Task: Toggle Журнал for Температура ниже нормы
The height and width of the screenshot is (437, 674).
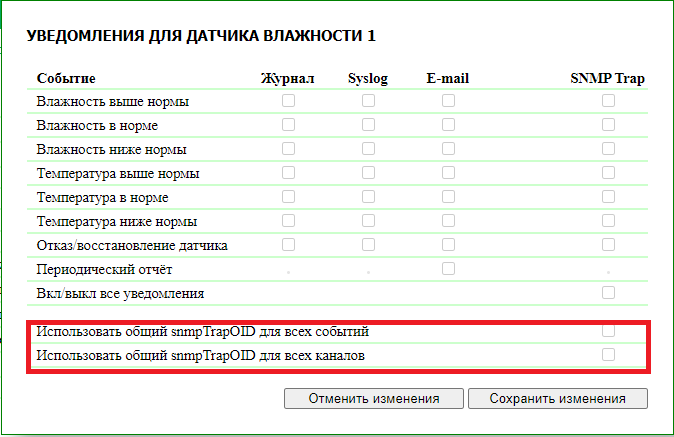Action: (288, 221)
